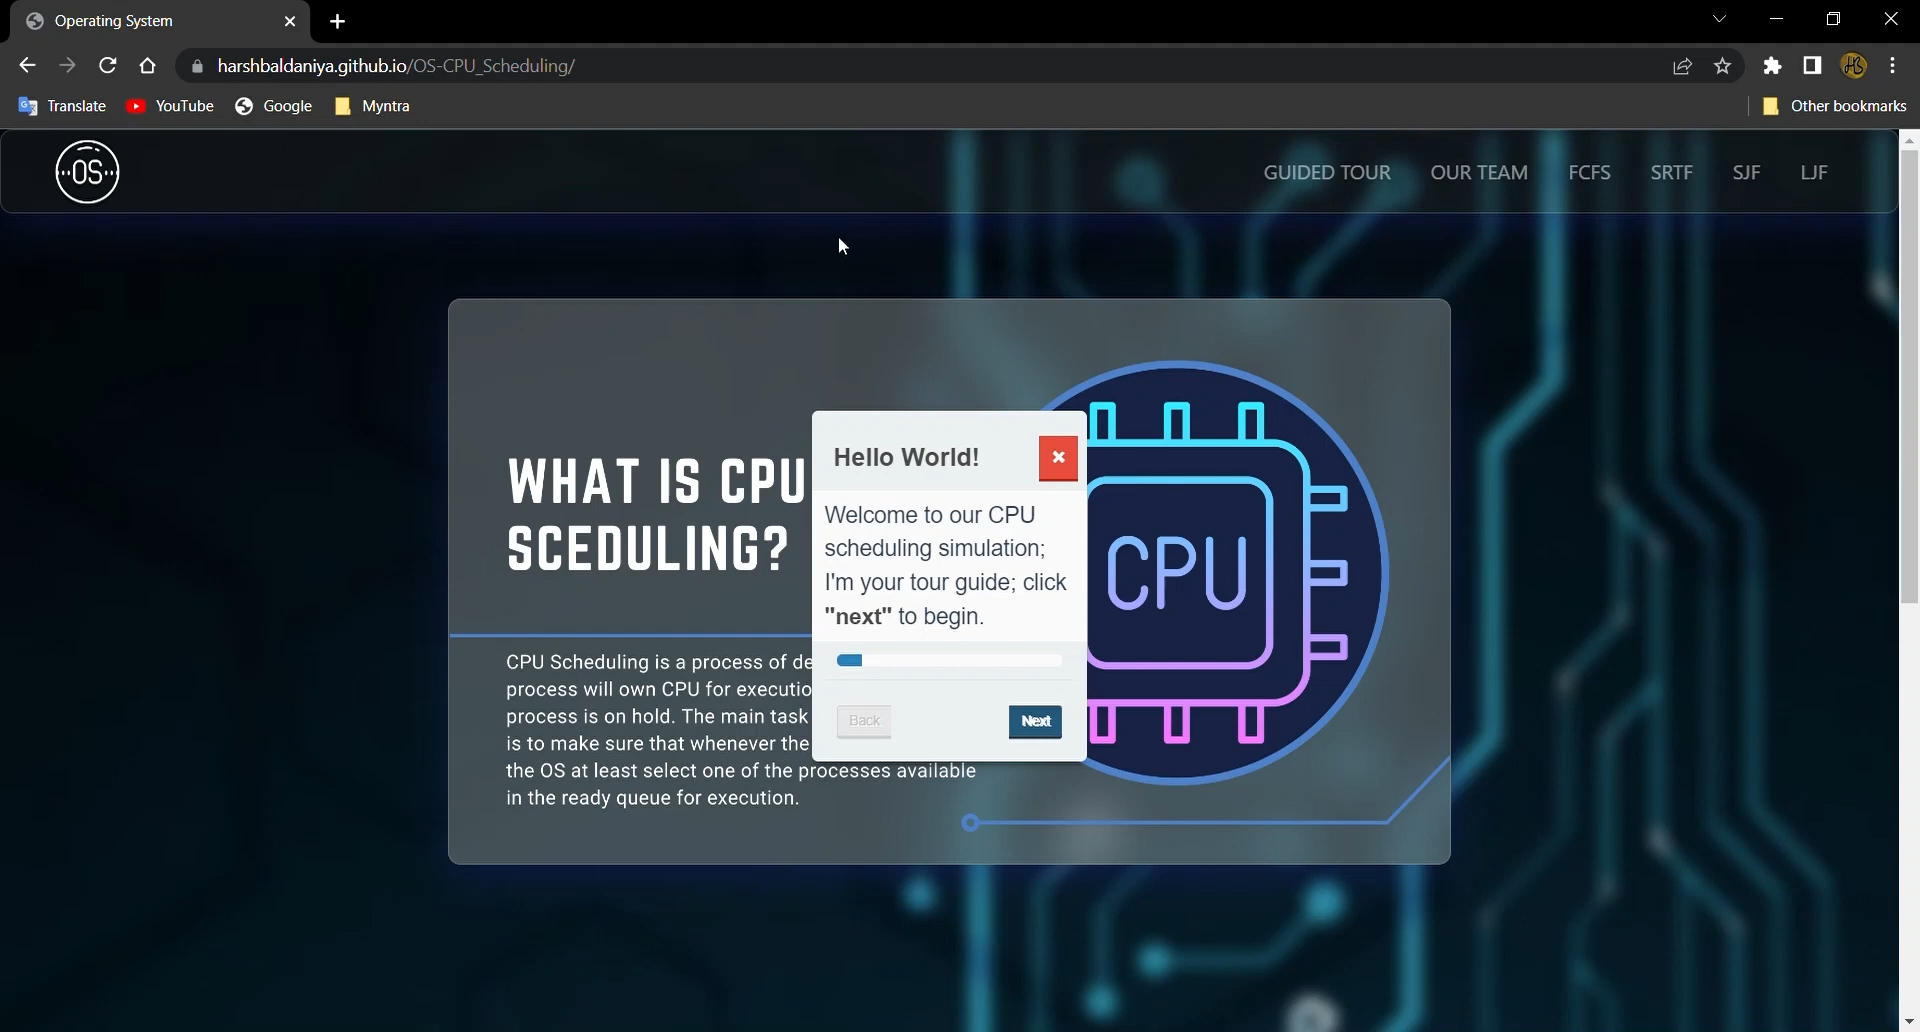Click the extensions puzzle icon
Screen dimensions: 1920x1032
[1772, 65]
